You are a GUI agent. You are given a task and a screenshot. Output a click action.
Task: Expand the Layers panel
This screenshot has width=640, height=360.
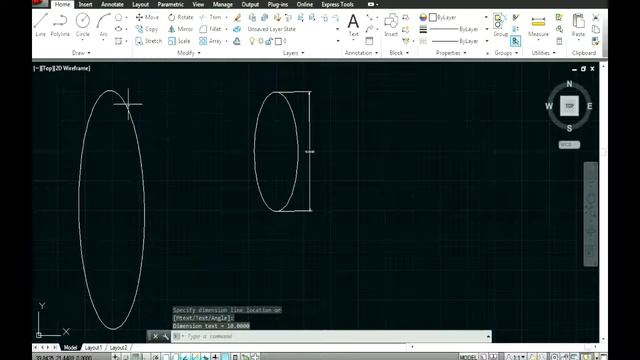click(x=293, y=53)
